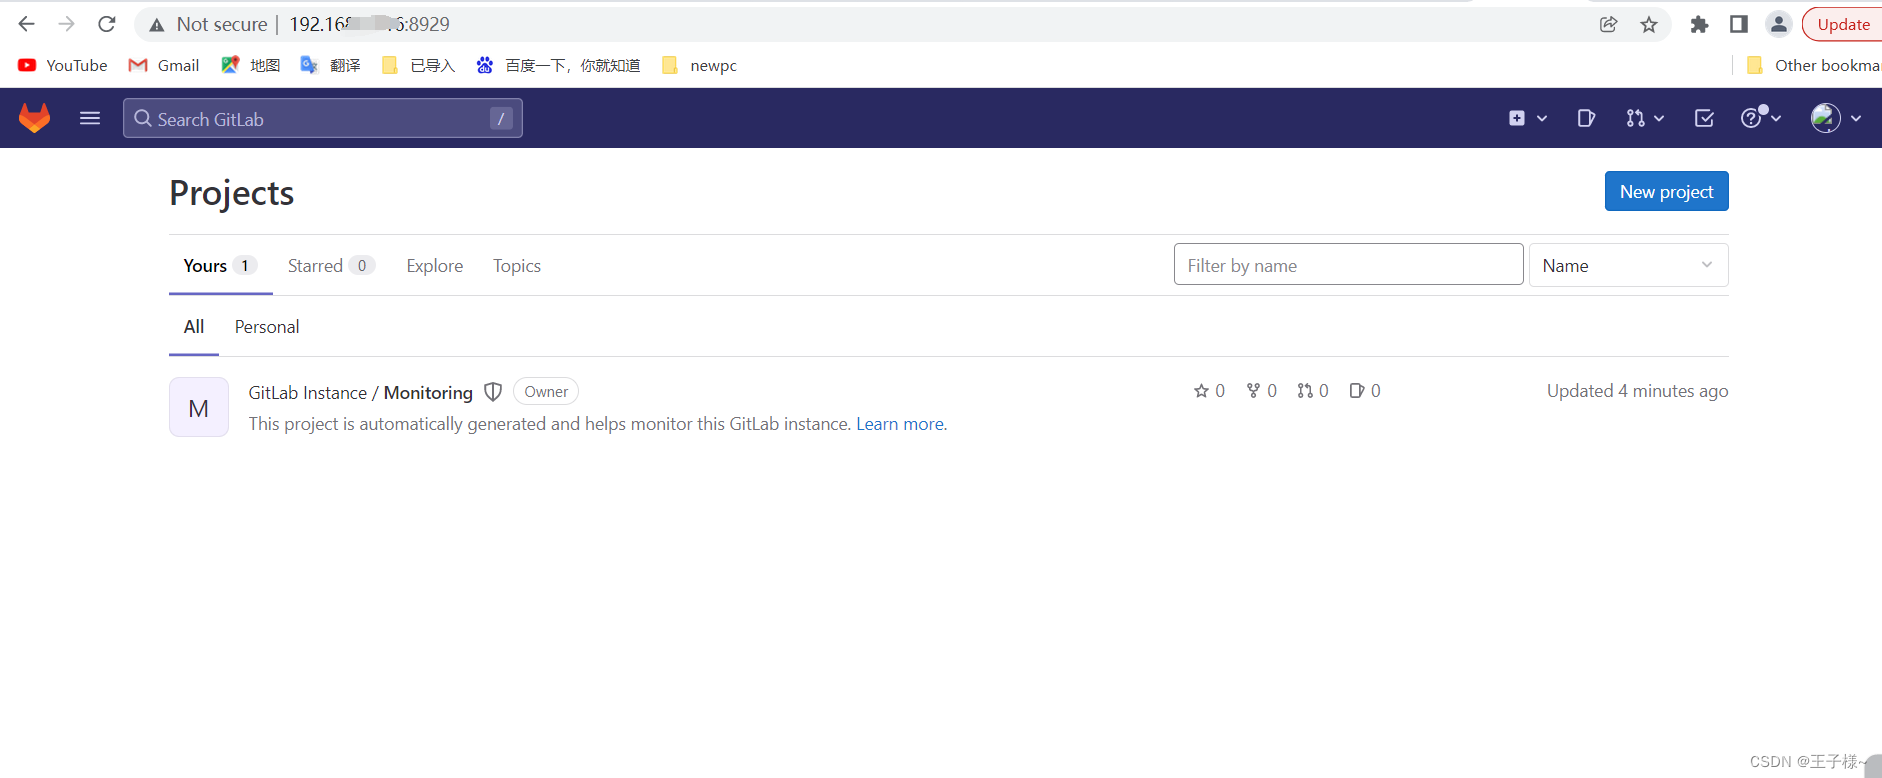Open the create new plus dropdown
This screenshot has height=778, width=1882.
1527,118
